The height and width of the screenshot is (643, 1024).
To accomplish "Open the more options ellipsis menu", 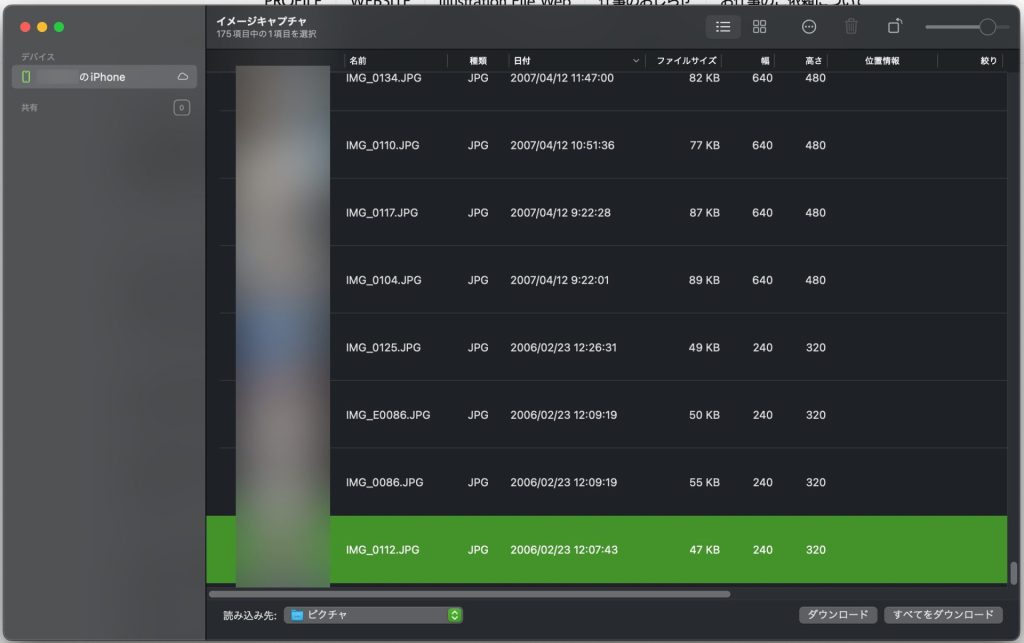I will pyautogui.click(x=809, y=27).
